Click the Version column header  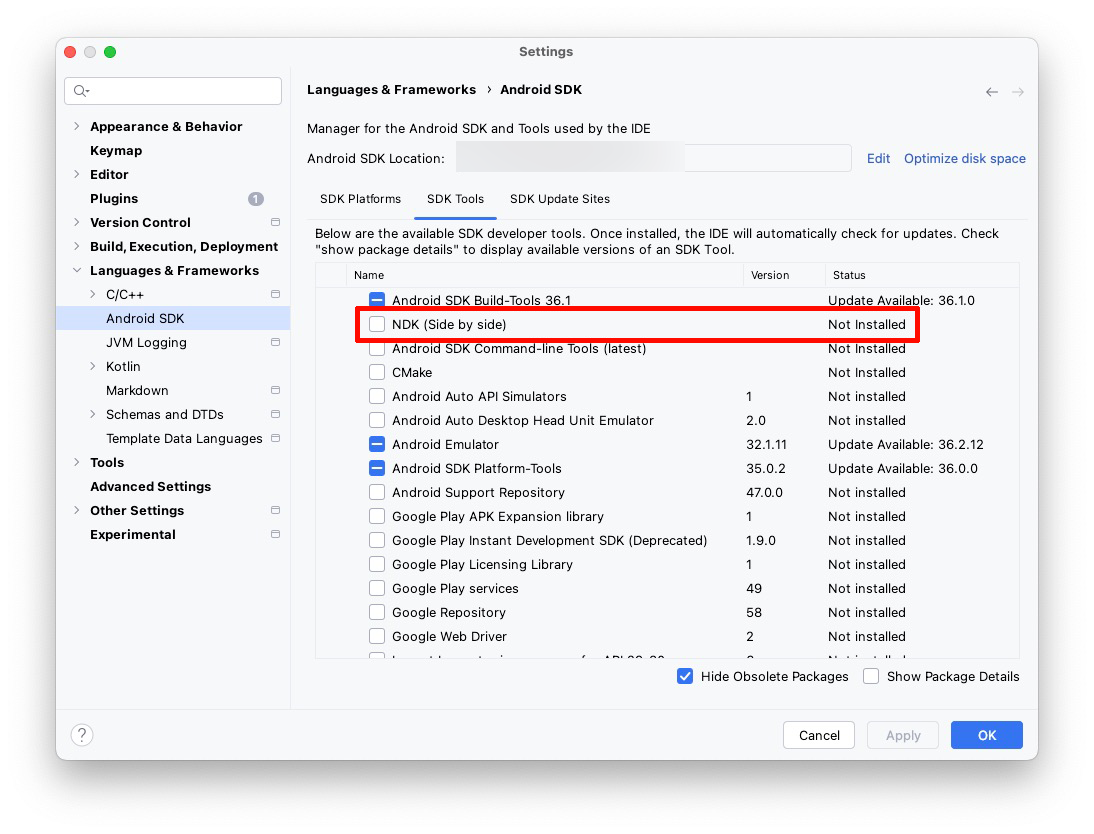coord(784,275)
